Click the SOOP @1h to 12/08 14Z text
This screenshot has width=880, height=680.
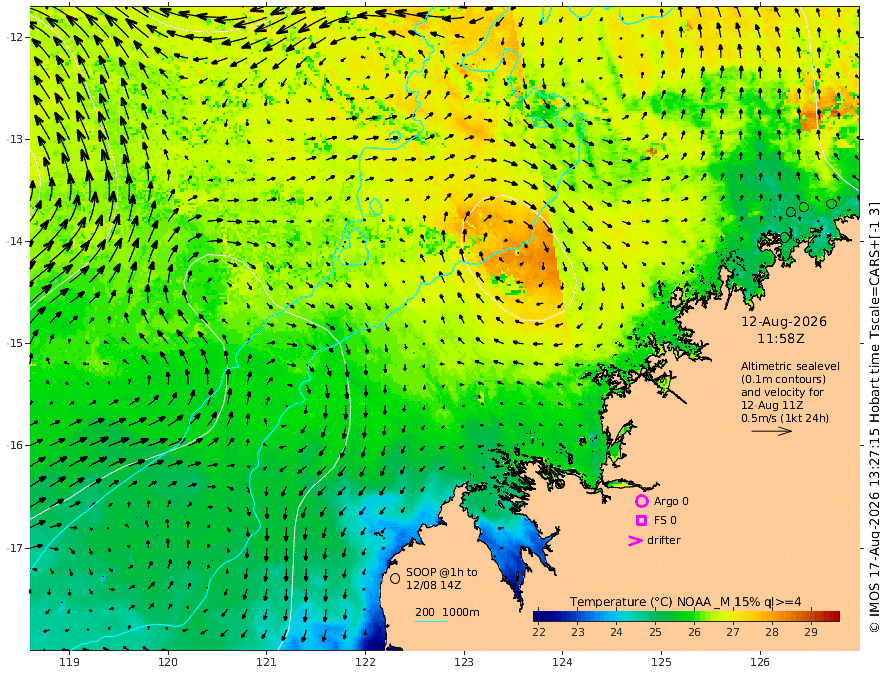(442, 578)
